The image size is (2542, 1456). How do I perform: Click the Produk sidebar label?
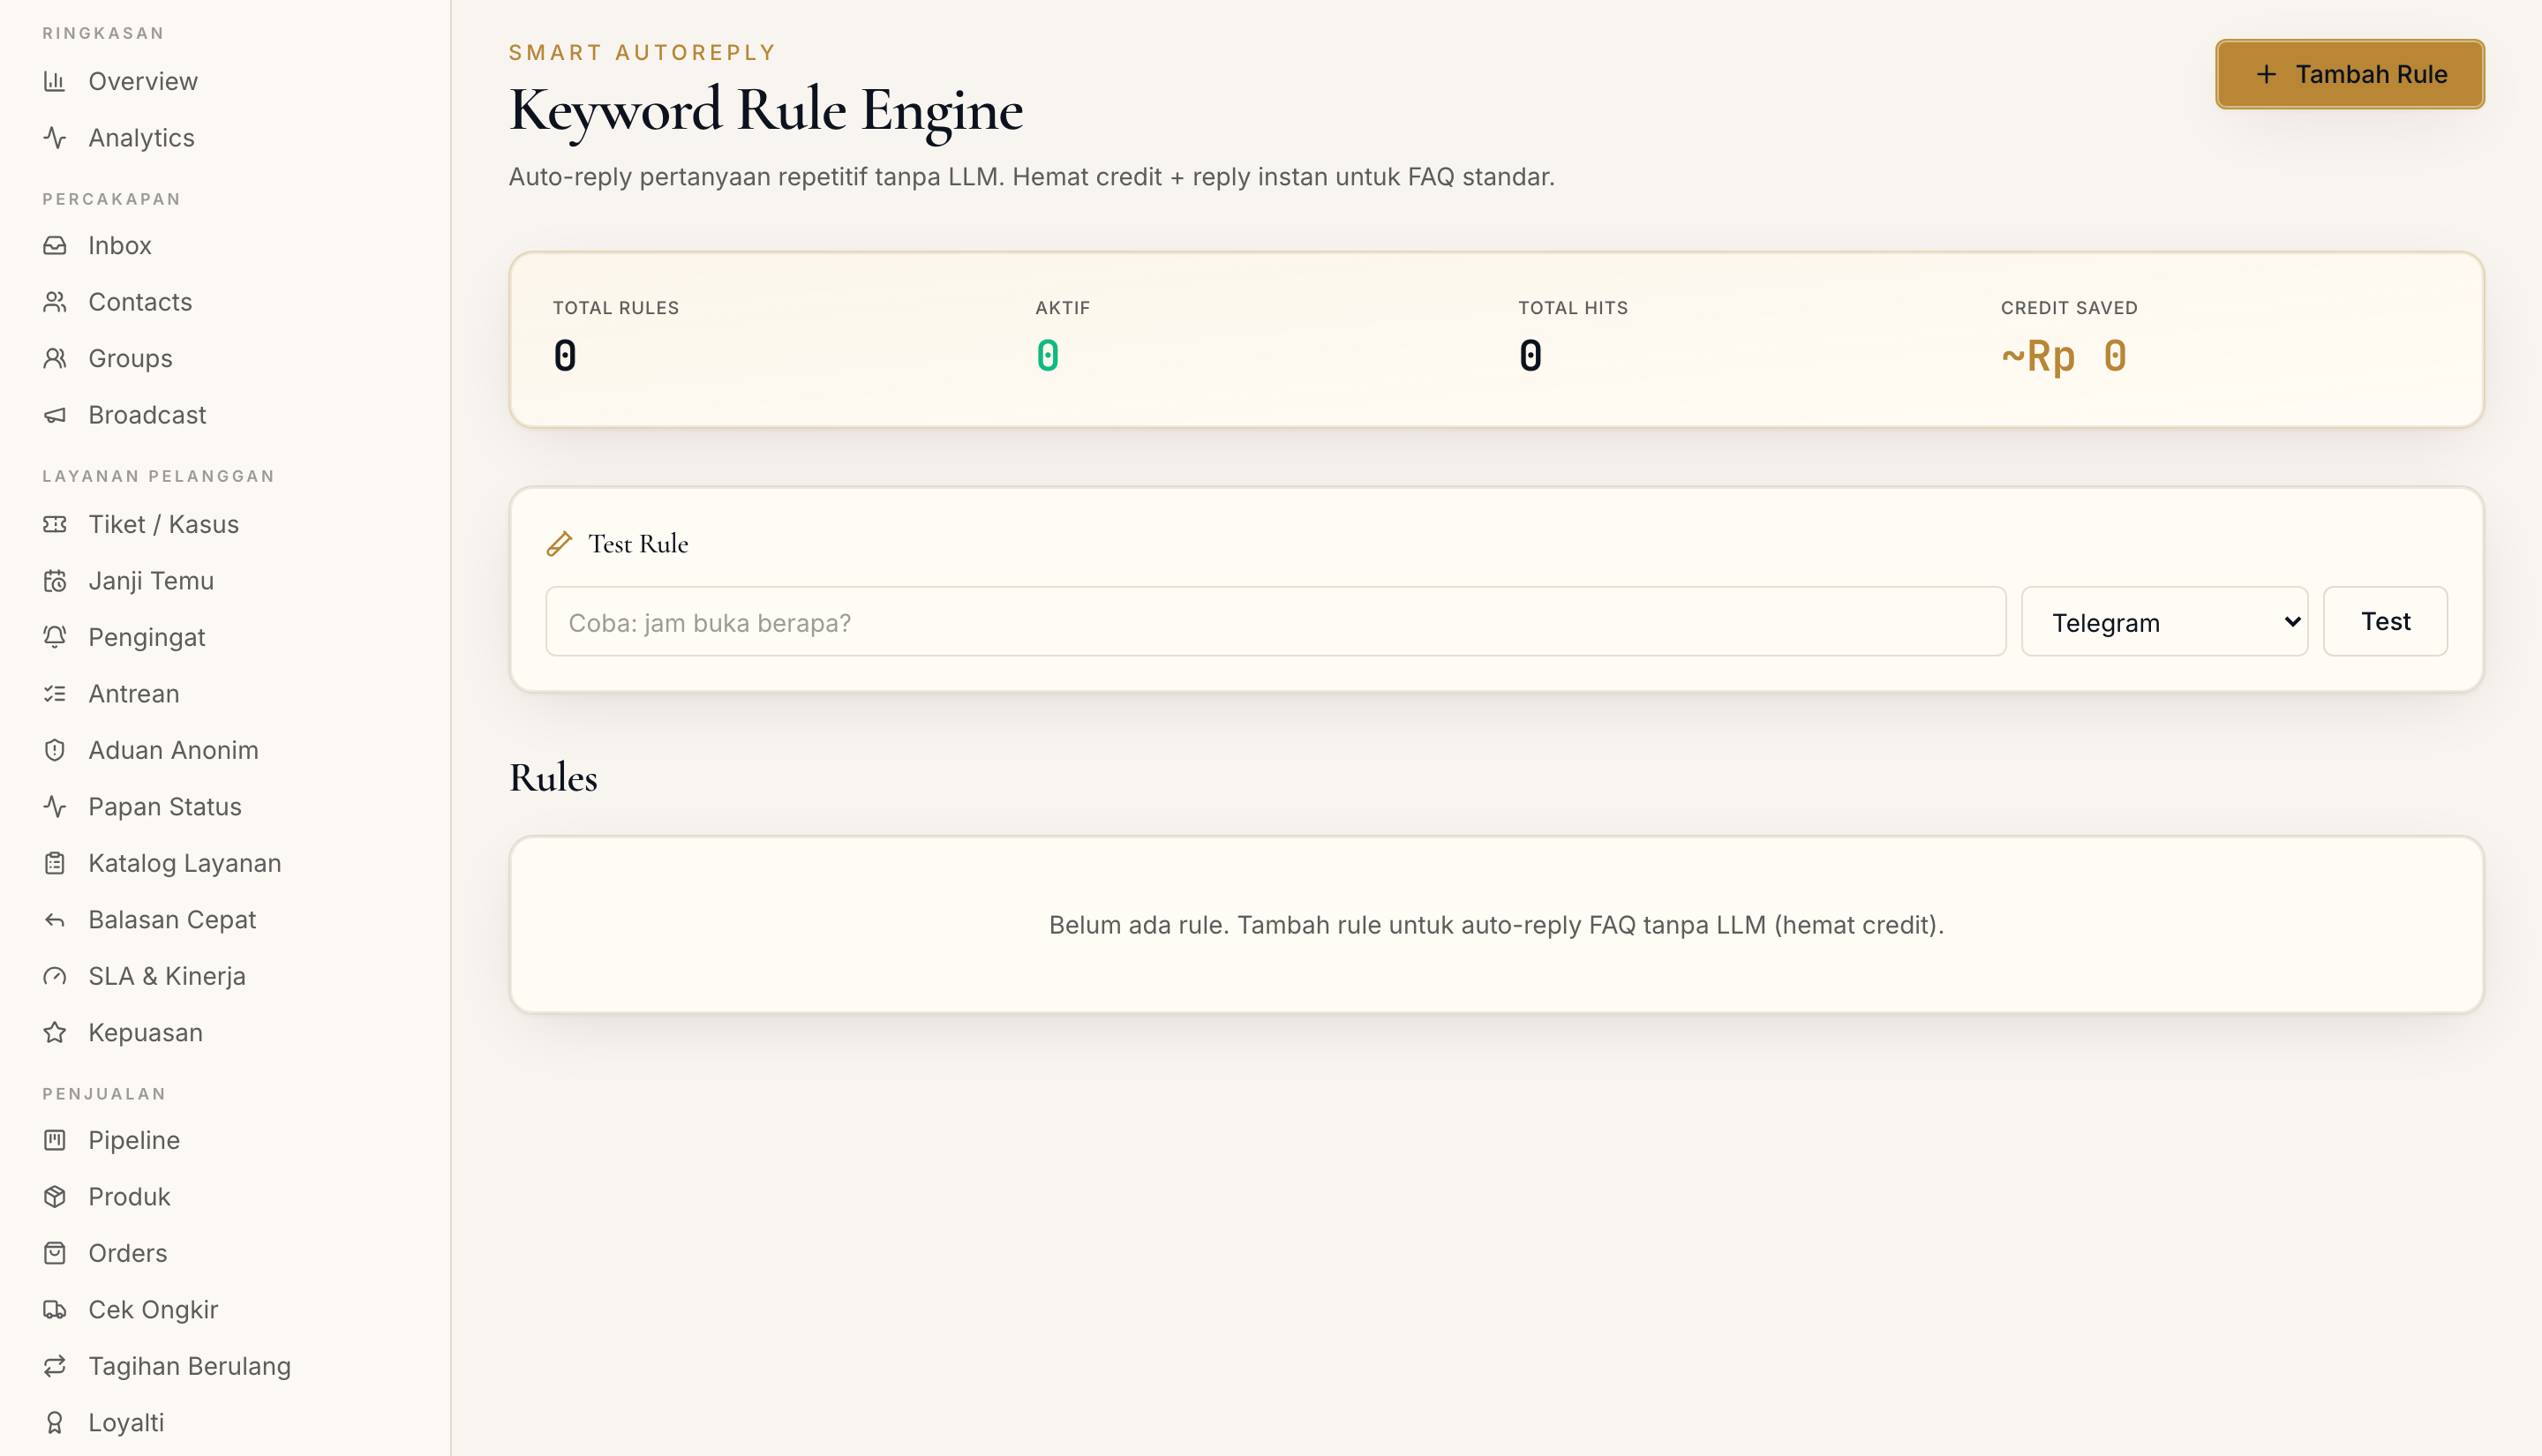point(129,1197)
